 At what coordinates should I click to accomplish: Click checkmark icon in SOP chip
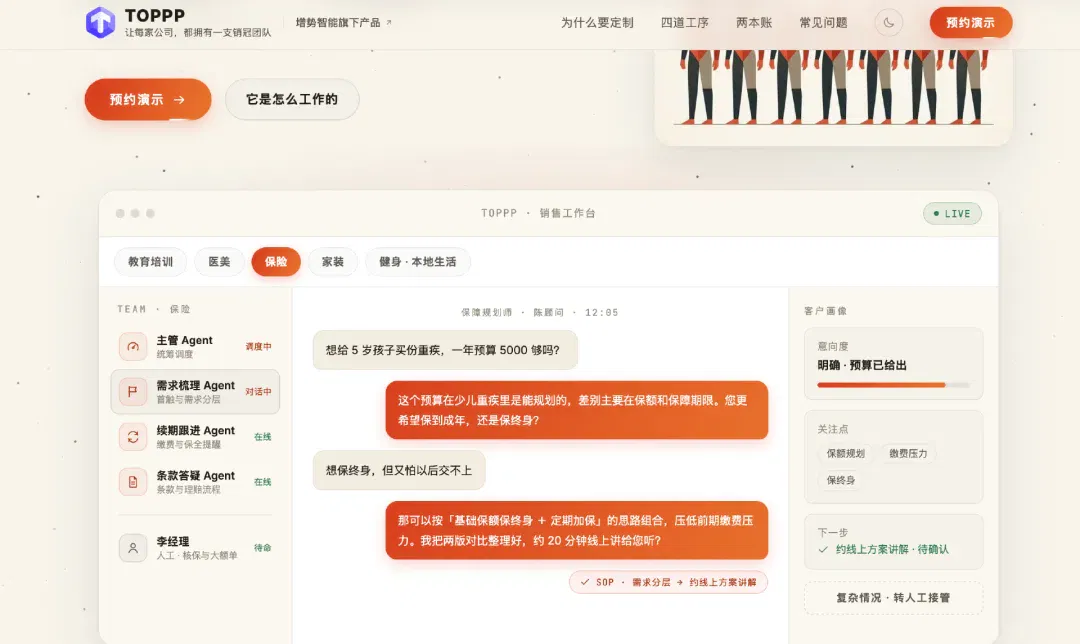coord(585,582)
